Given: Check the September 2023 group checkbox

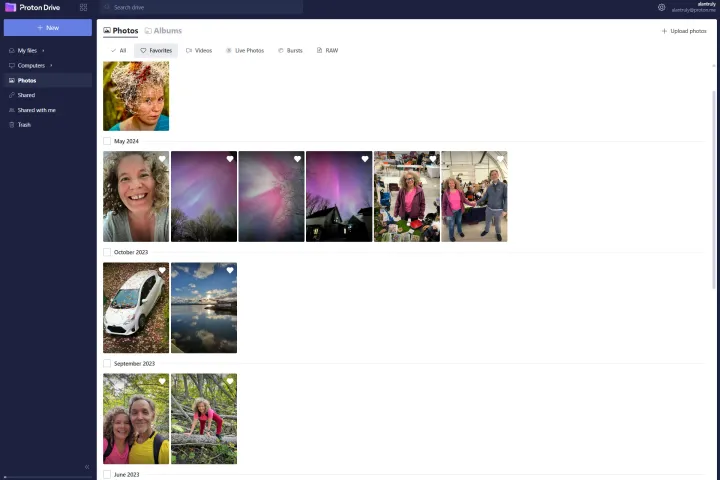Looking at the screenshot, I should 107,363.
